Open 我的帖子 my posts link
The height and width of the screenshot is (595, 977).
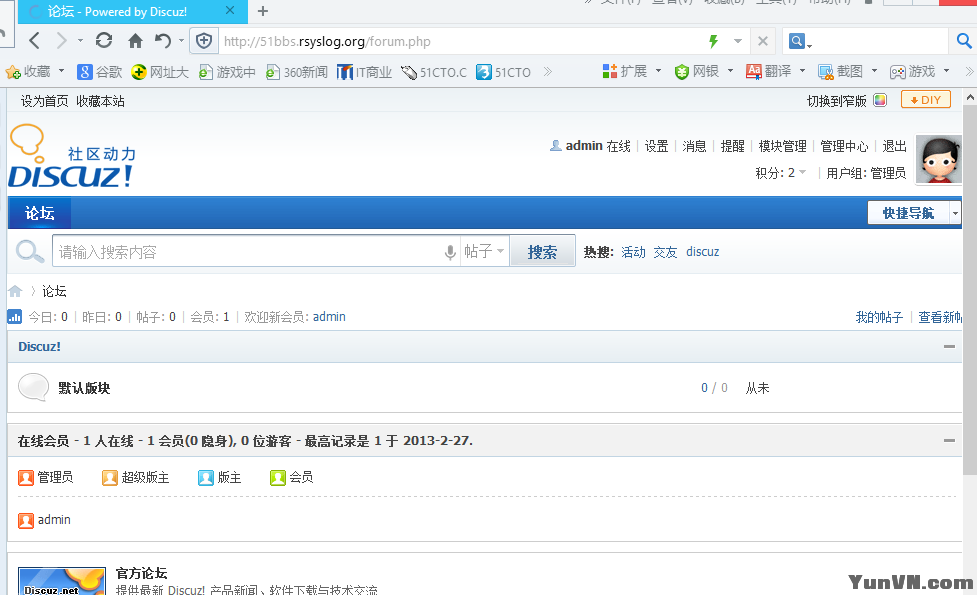click(x=879, y=317)
